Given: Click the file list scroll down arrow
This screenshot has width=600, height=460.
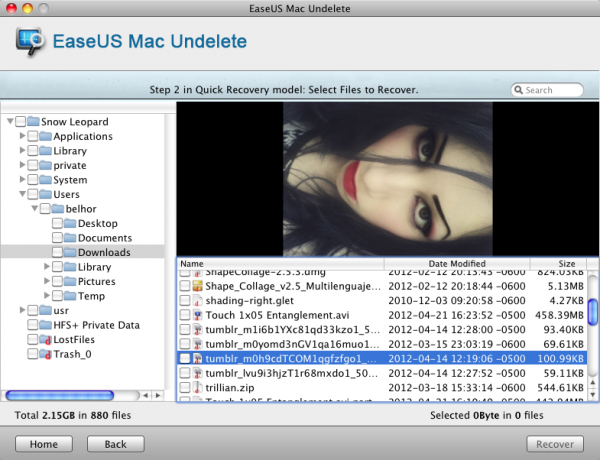Looking at the screenshot, I should tap(593, 394).
